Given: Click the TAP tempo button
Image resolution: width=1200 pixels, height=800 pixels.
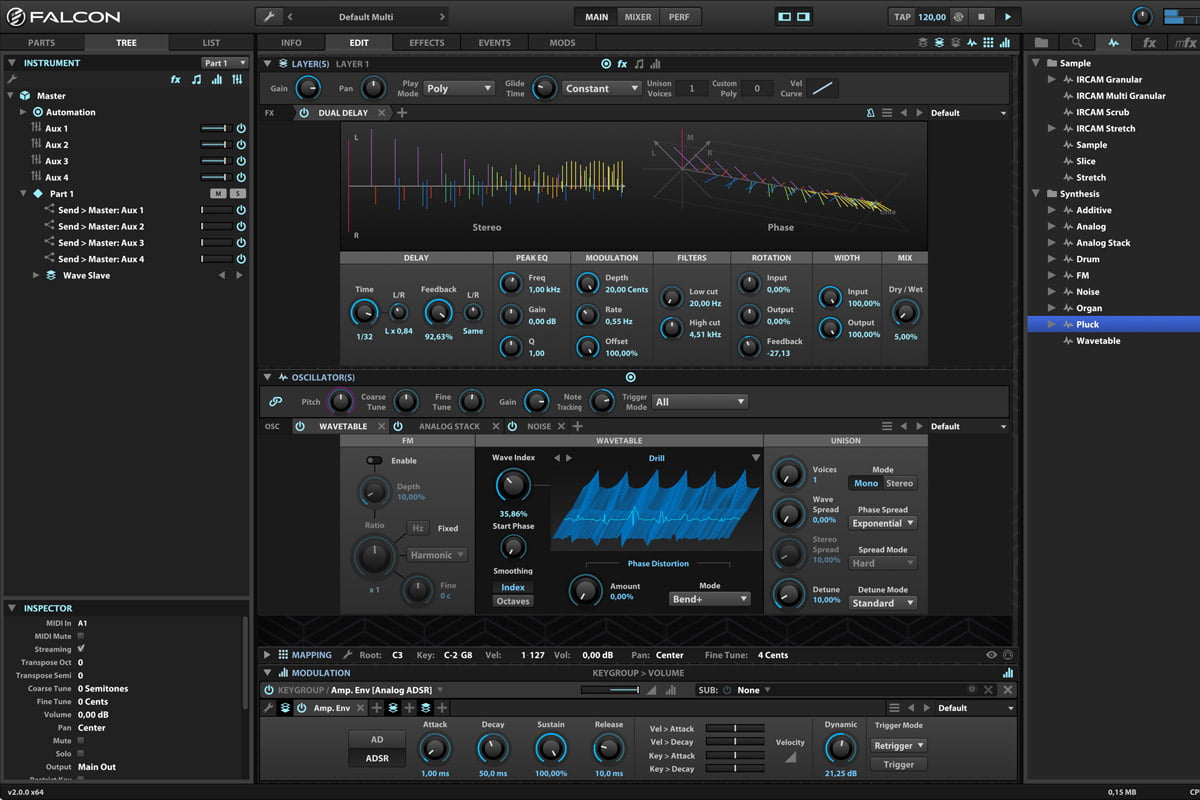Looking at the screenshot, I should click(x=903, y=17).
